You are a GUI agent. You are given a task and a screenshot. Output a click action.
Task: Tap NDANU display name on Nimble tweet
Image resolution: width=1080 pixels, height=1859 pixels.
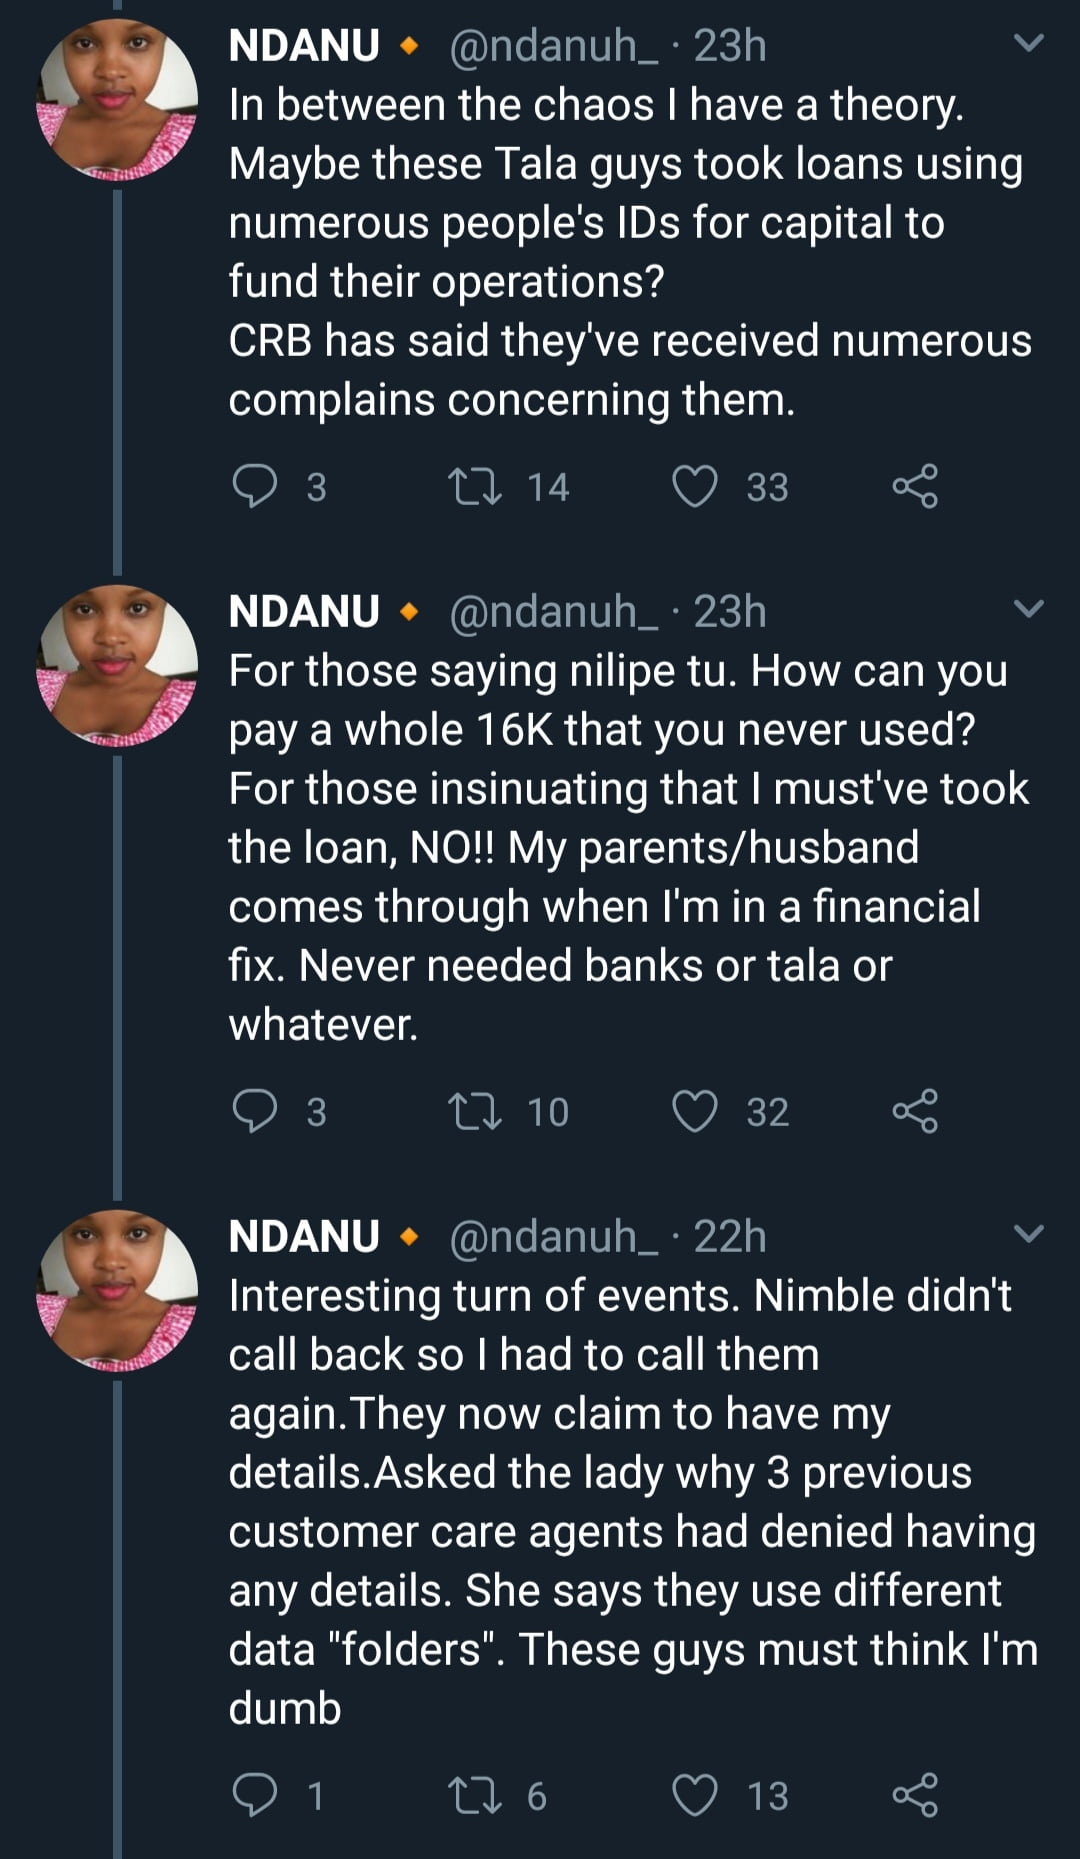(304, 1237)
